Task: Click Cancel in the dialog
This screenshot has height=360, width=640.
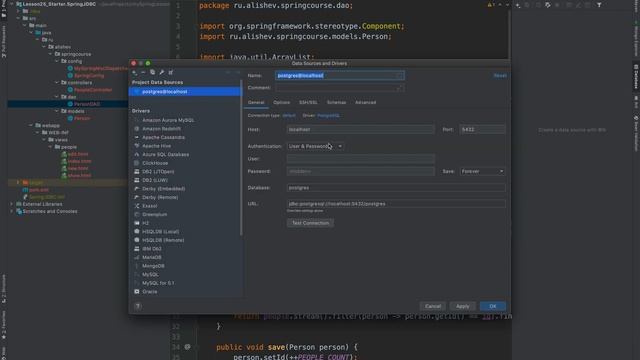Action: [433, 306]
